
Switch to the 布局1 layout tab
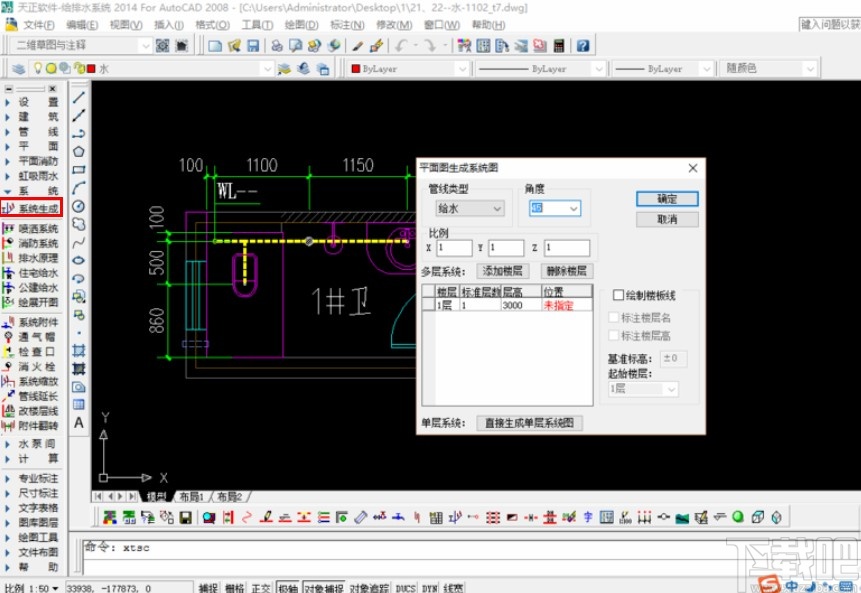coord(190,496)
